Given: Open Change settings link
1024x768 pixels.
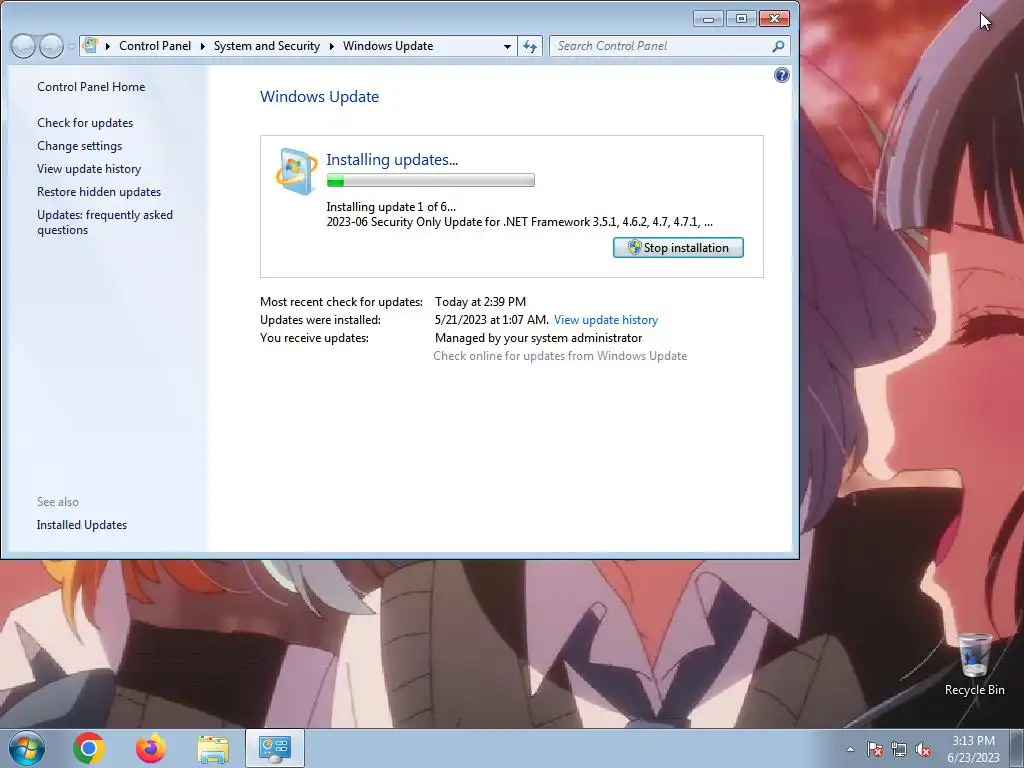Looking at the screenshot, I should pyautogui.click(x=80, y=146).
